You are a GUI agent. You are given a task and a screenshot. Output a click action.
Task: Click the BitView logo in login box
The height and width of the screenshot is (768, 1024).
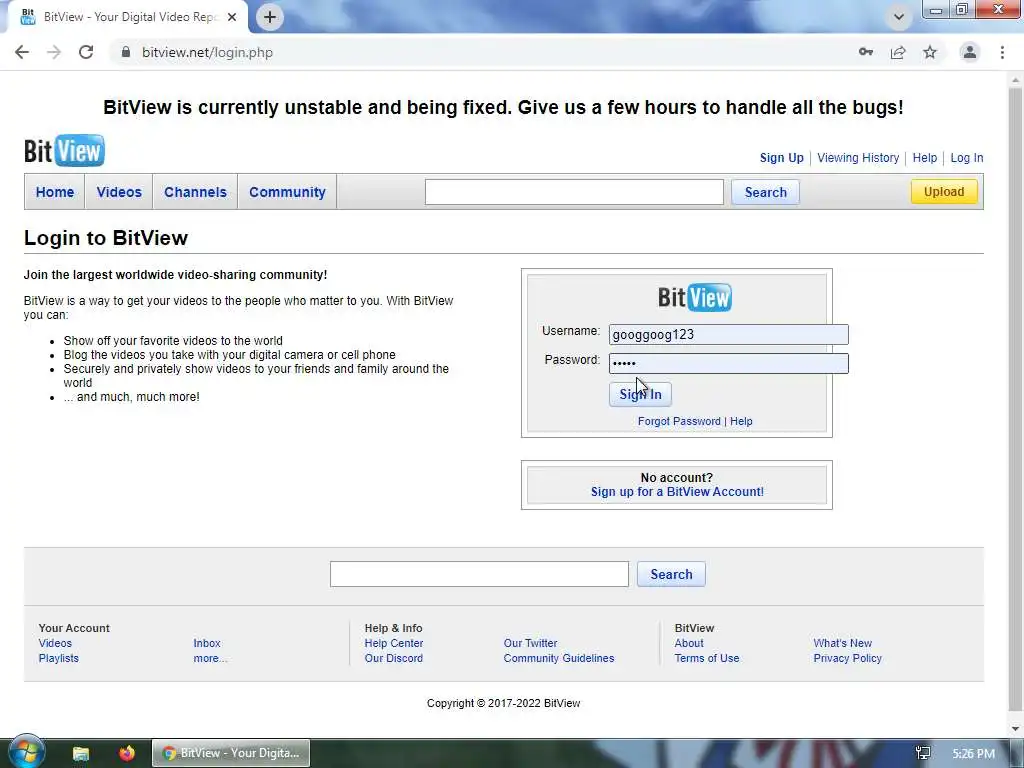tap(695, 297)
